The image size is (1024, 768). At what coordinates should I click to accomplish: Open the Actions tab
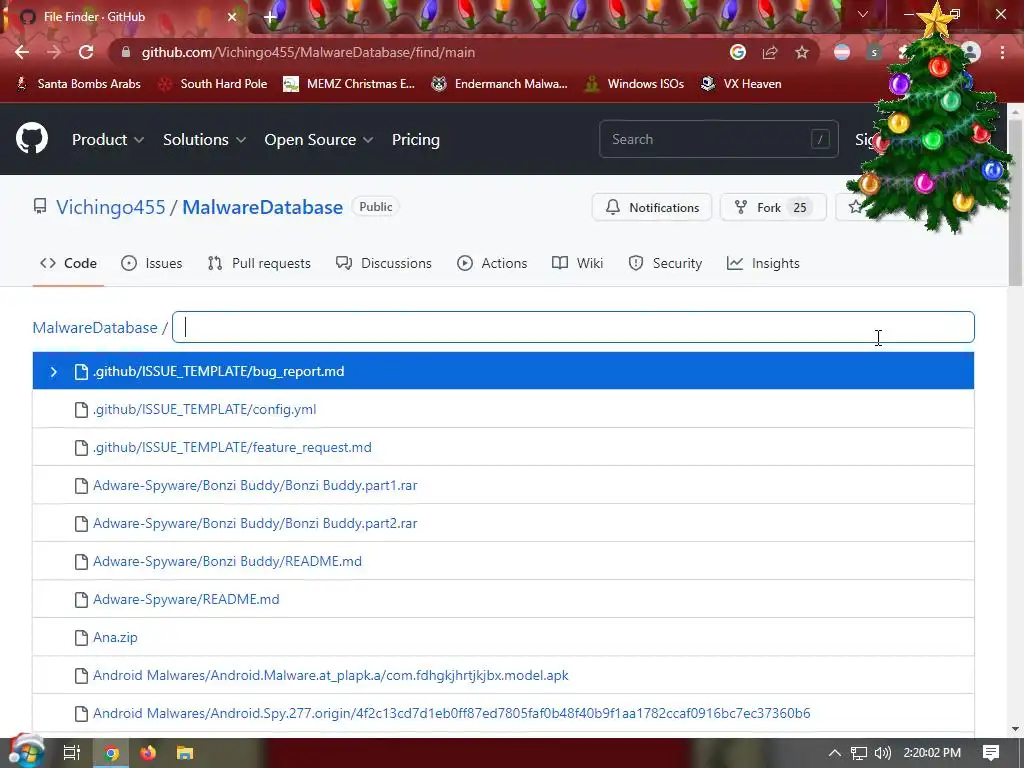click(x=492, y=263)
